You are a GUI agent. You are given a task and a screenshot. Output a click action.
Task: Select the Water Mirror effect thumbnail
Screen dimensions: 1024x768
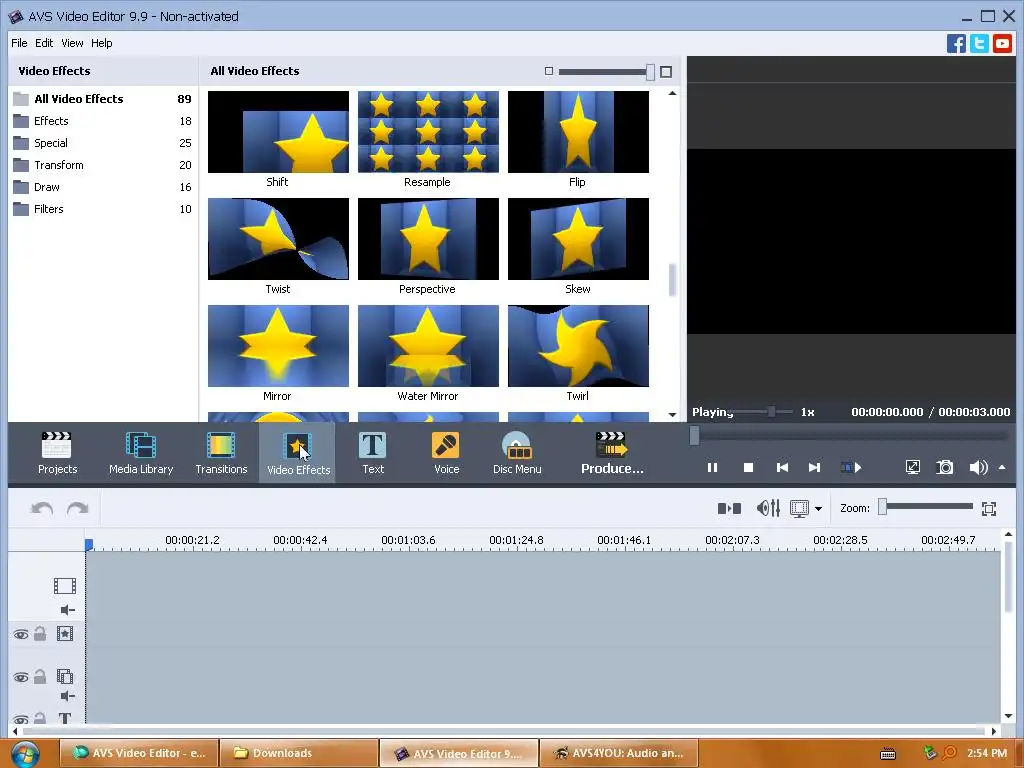point(428,346)
